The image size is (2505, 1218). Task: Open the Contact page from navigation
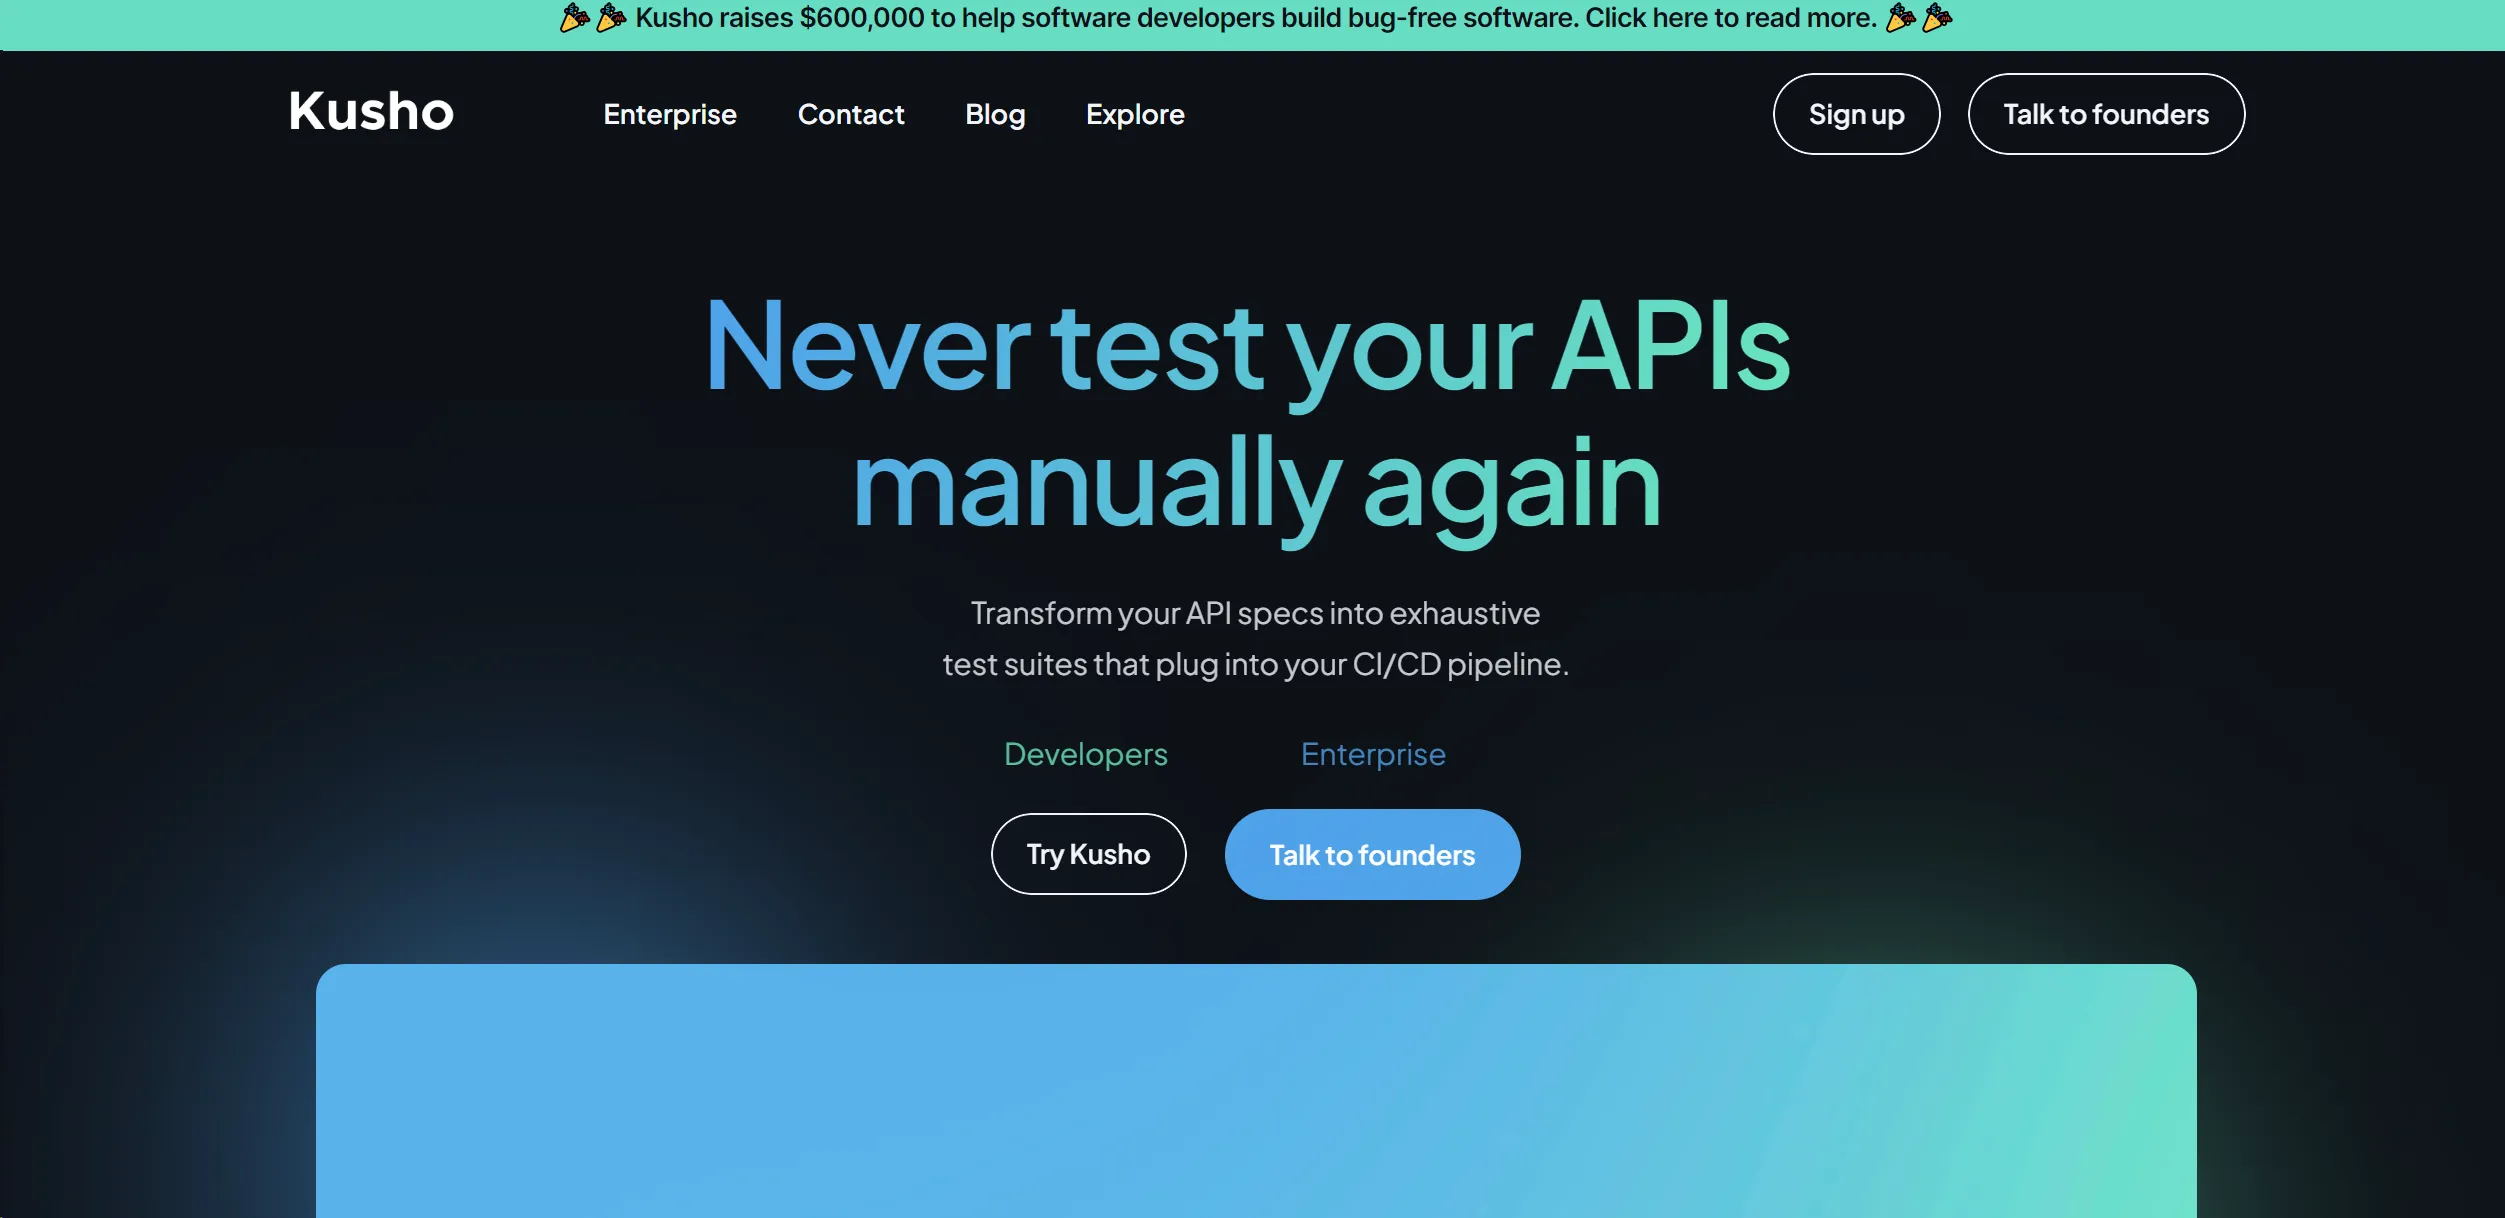point(850,114)
